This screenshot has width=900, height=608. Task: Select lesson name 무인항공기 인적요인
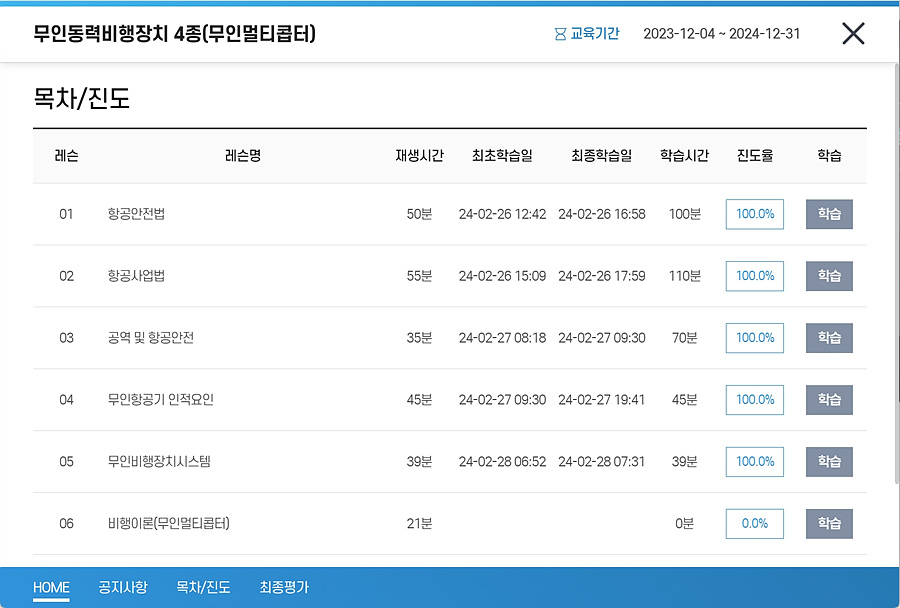161,400
